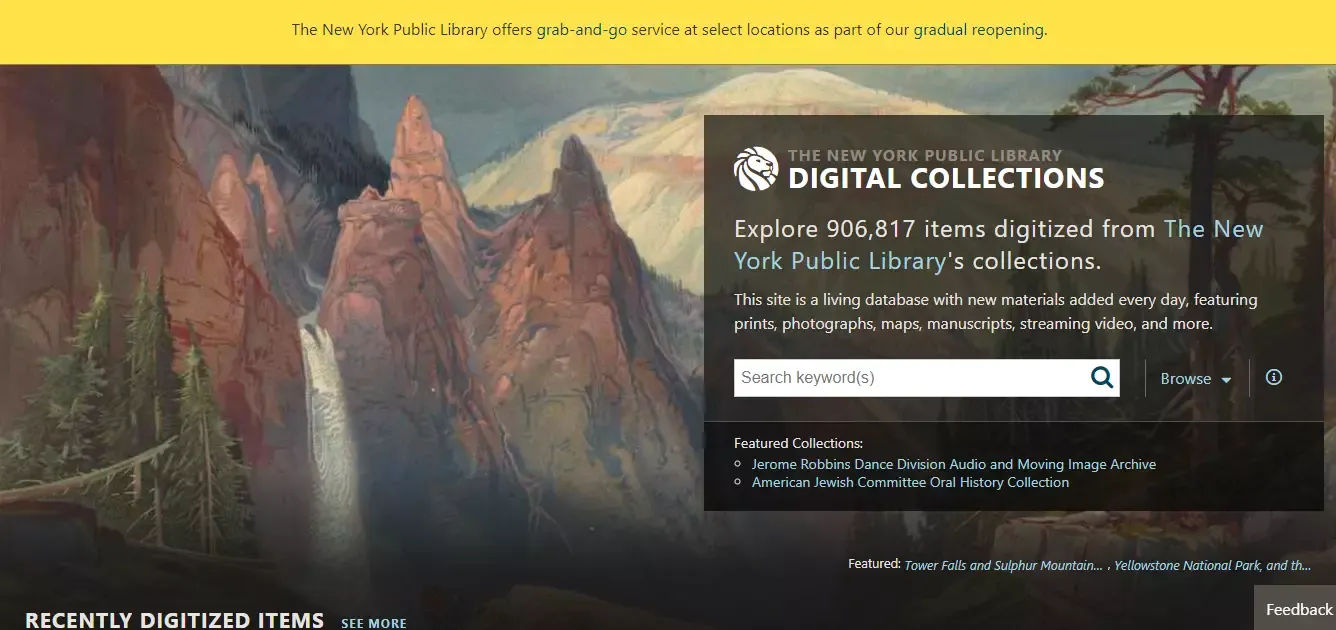Open featured Tower Falls and Sulphur Mountain link
The height and width of the screenshot is (630, 1336).
1004,565
